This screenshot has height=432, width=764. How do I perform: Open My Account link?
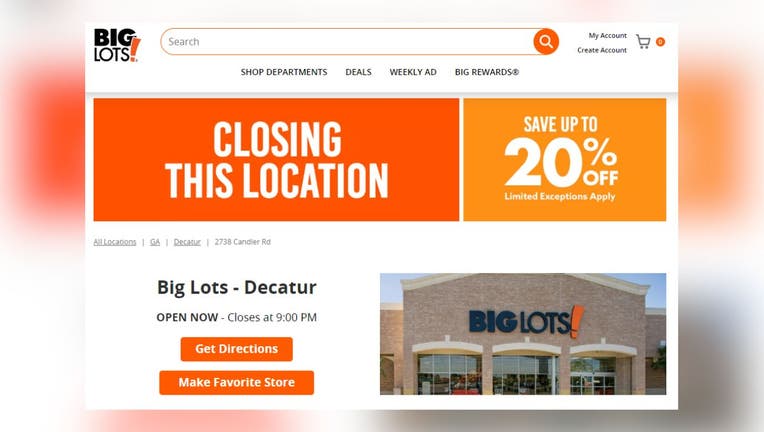click(x=607, y=36)
